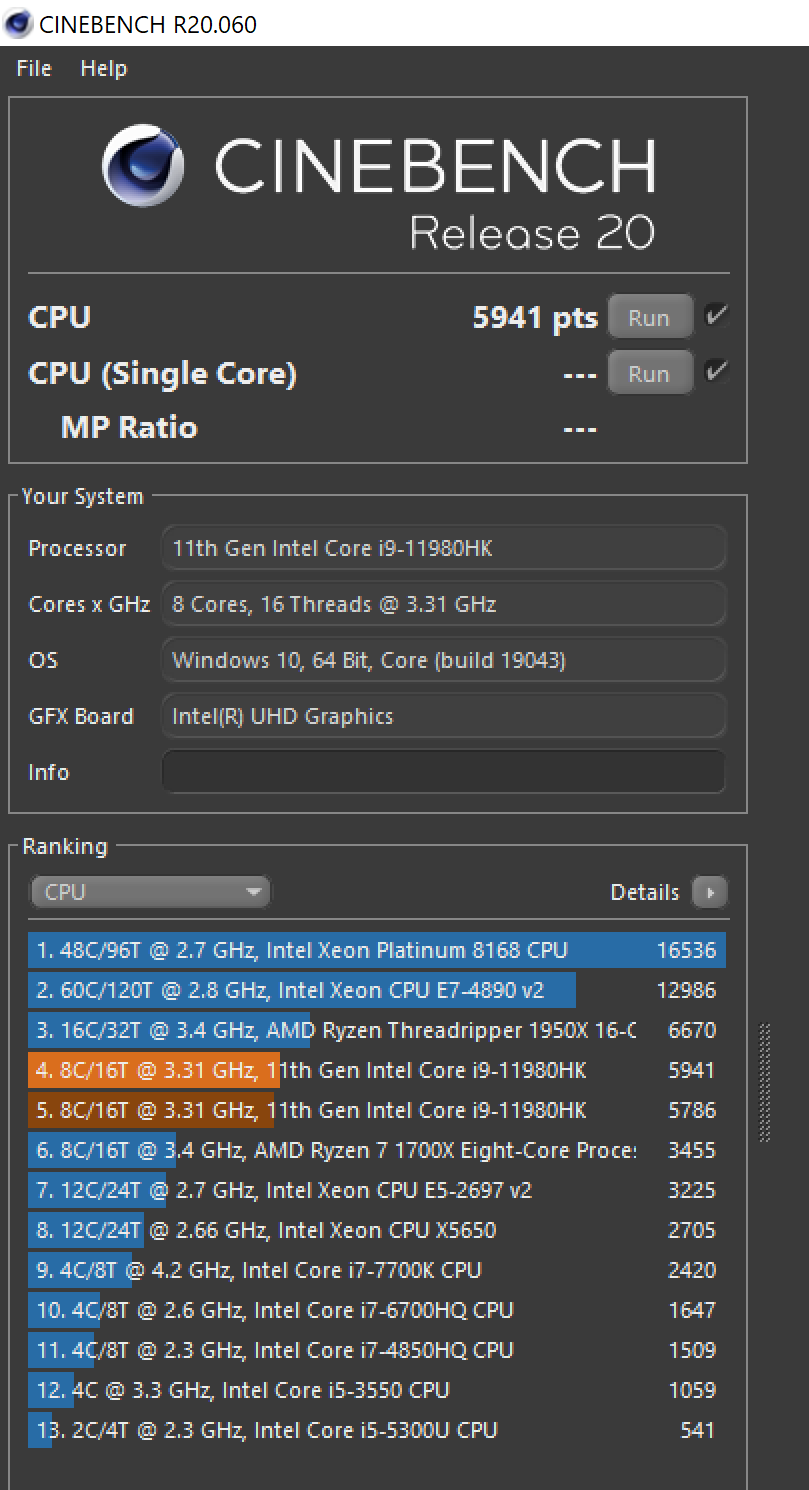The width and height of the screenshot is (809, 1490).
Task: Click the score 16536 in ranking
Action: 686,950
